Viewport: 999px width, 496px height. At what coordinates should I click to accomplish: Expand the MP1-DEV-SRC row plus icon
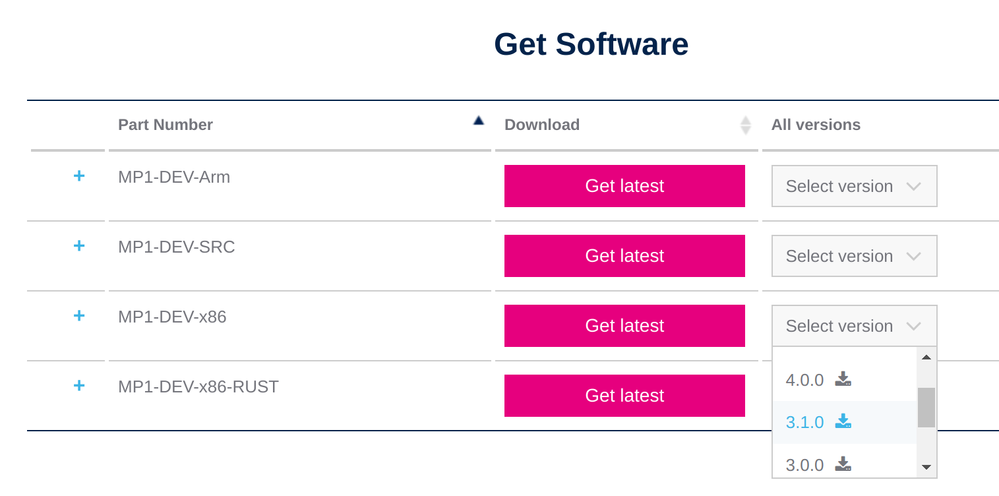79,246
